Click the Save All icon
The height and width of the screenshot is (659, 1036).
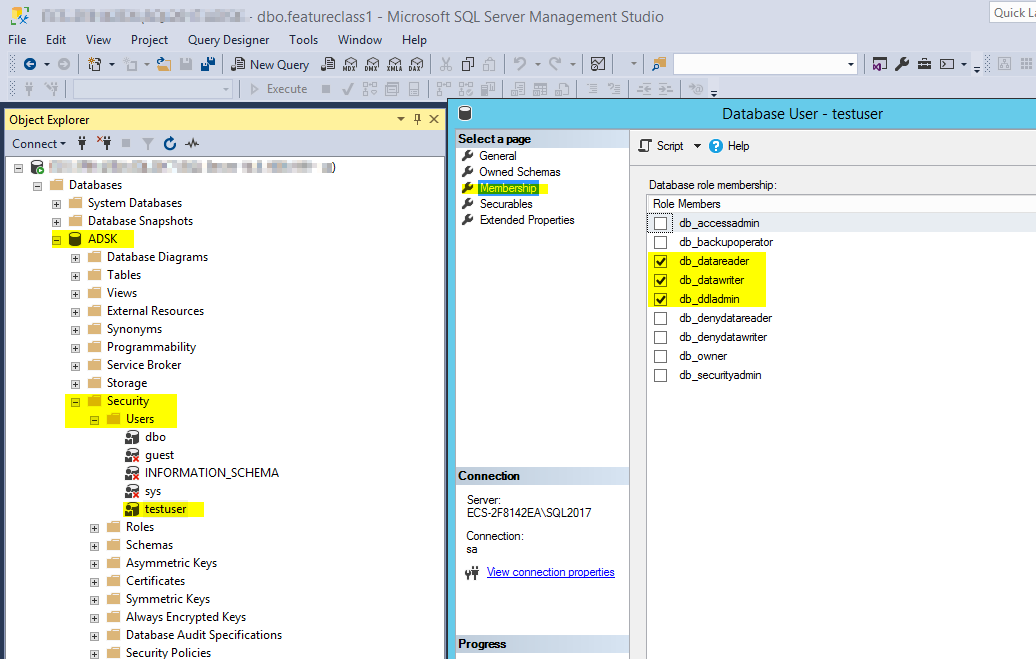(207, 64)
